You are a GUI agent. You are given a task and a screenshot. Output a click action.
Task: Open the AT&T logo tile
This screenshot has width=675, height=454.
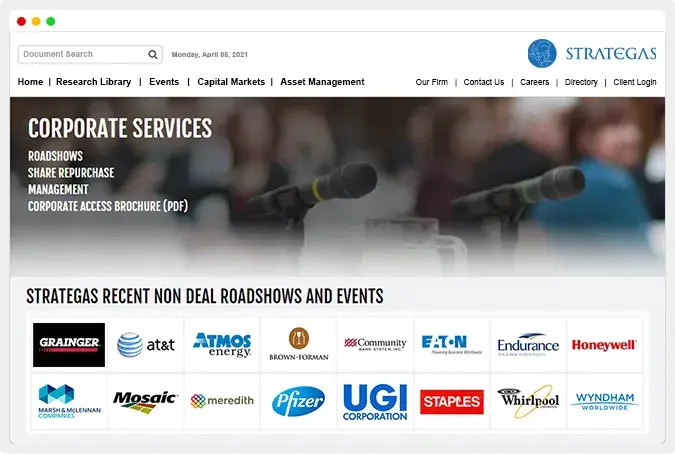146,345
